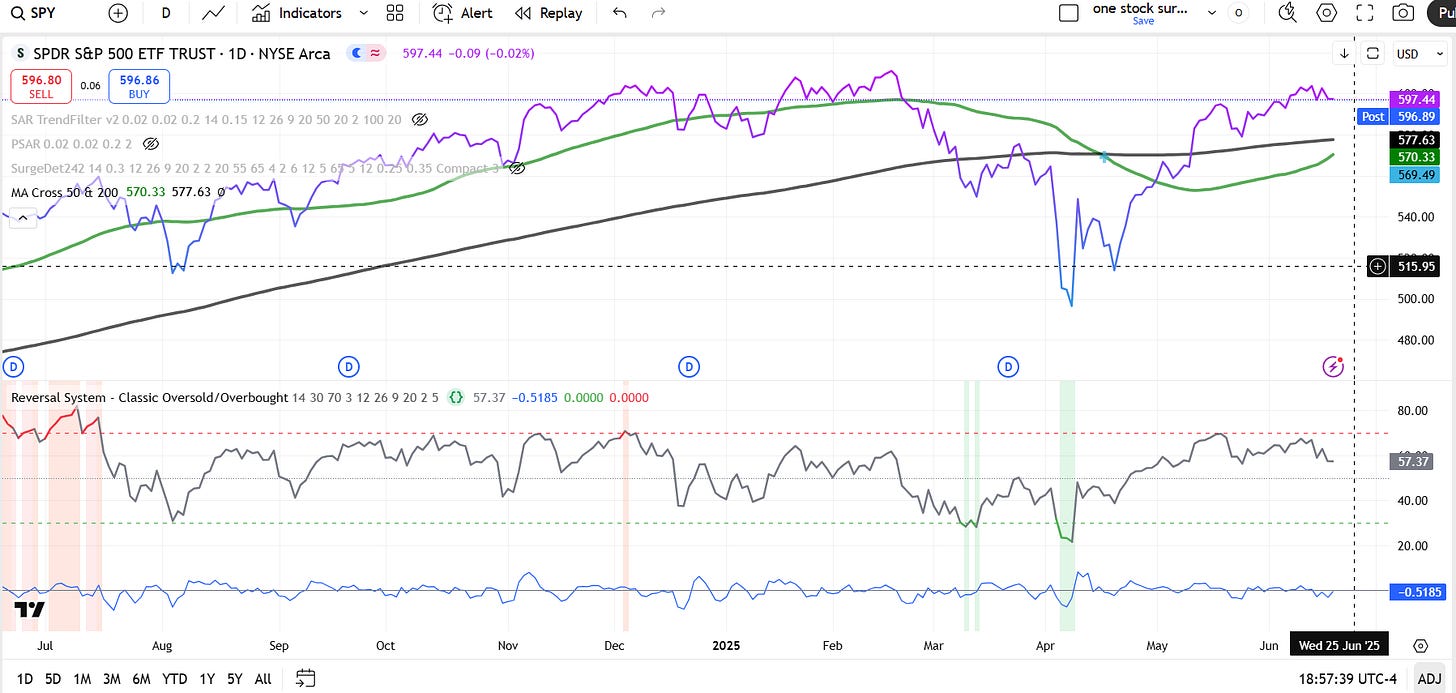This screenshot has width=1456, height=693.
Task: Click the dividend D marker near March
Action: point(1008,367)
